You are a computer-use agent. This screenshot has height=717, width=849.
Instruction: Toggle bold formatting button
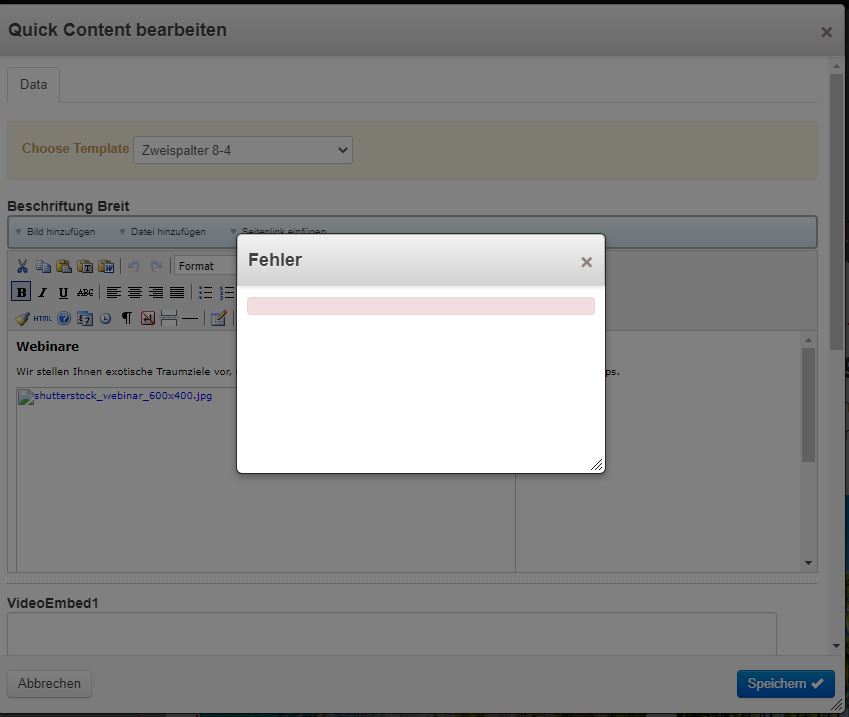[x=21, y=293]
